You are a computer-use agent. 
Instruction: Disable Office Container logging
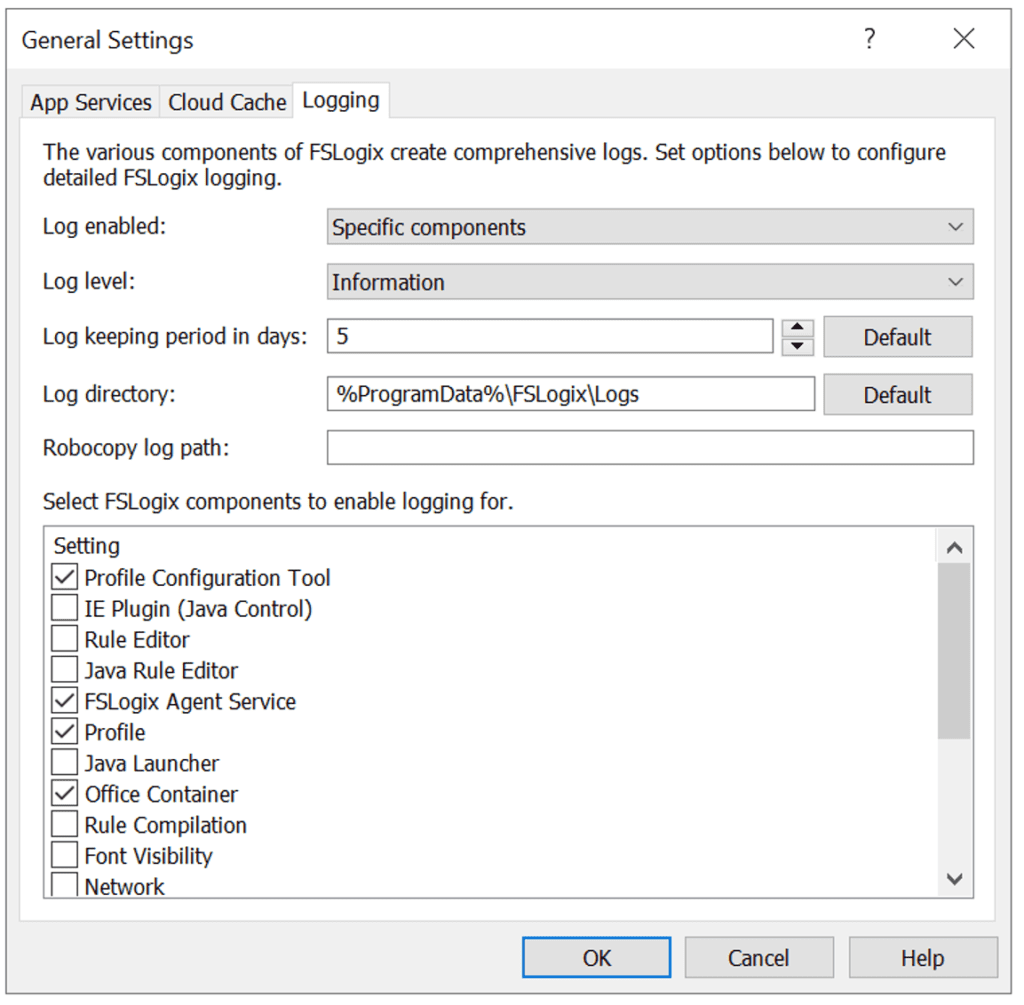coord(64,793)
